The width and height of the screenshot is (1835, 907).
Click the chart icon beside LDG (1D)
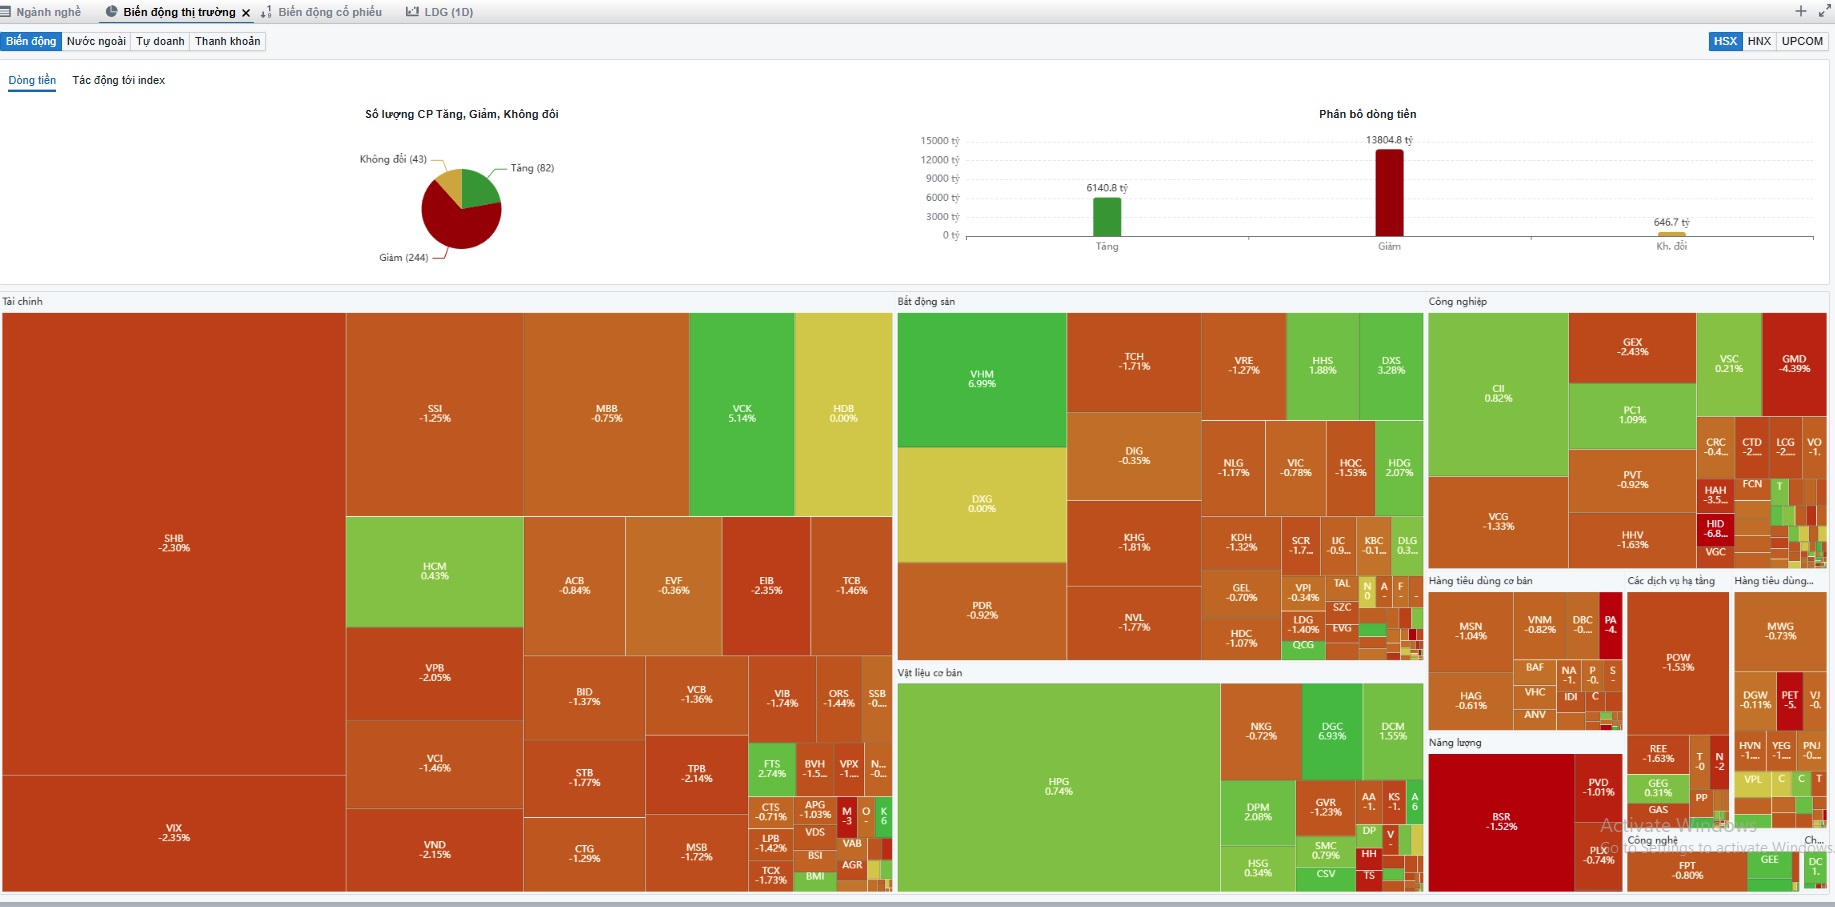pos(412,12)
